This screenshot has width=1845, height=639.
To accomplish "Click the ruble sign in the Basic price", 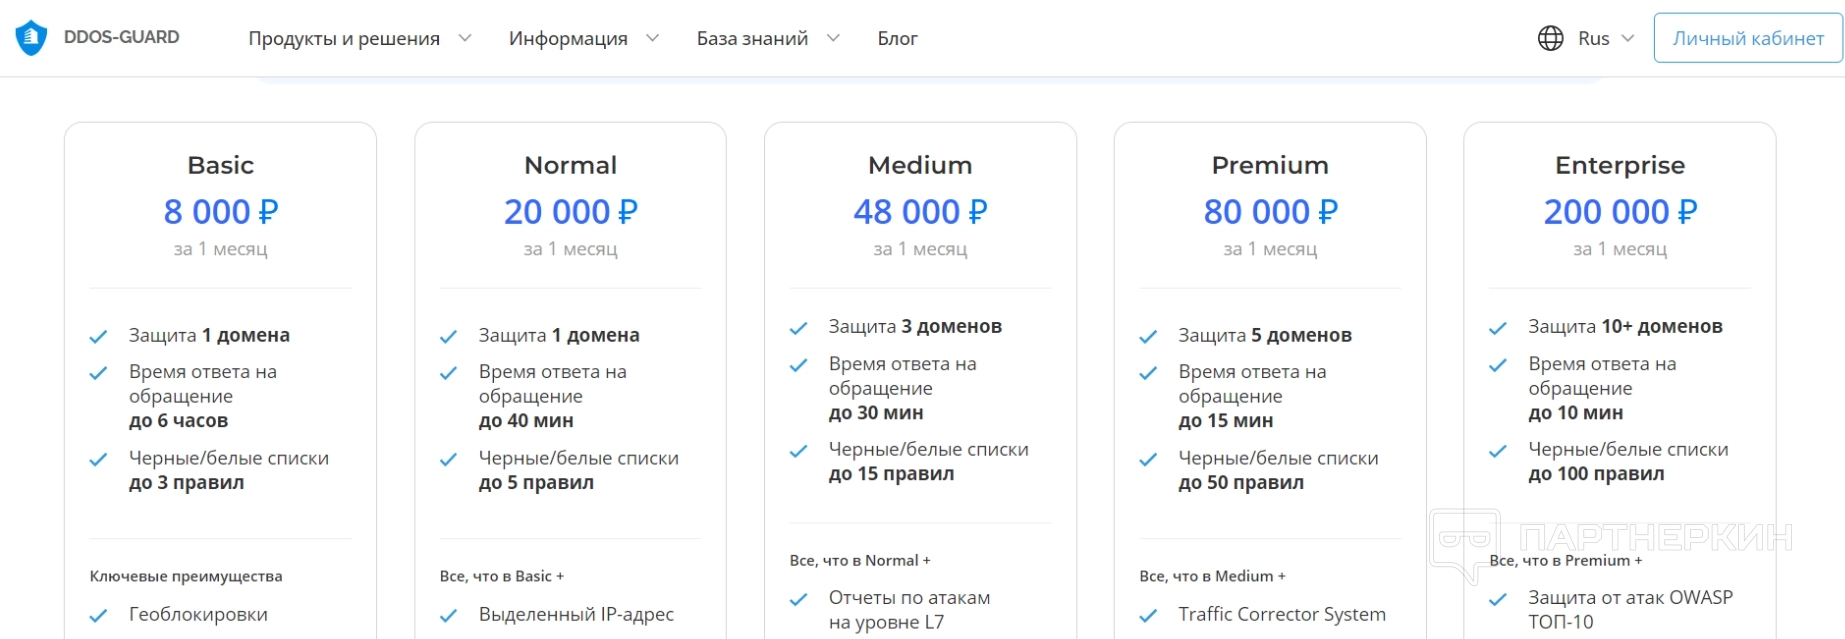I will pyautogui.click(x=268, y=212).
